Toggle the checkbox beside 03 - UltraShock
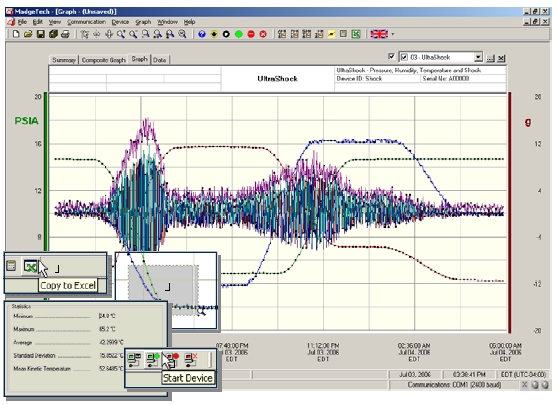Screen dimensions: 557x405 coord(404,57)
